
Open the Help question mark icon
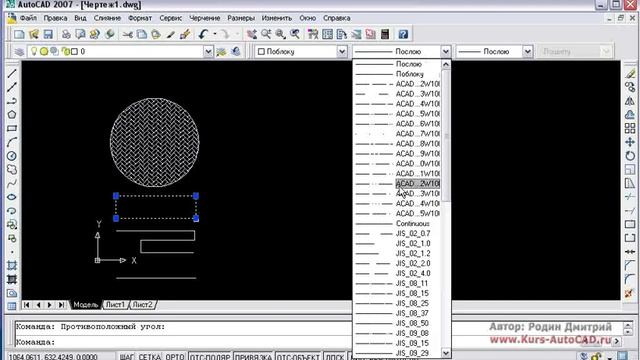click(x=403, y=34)
